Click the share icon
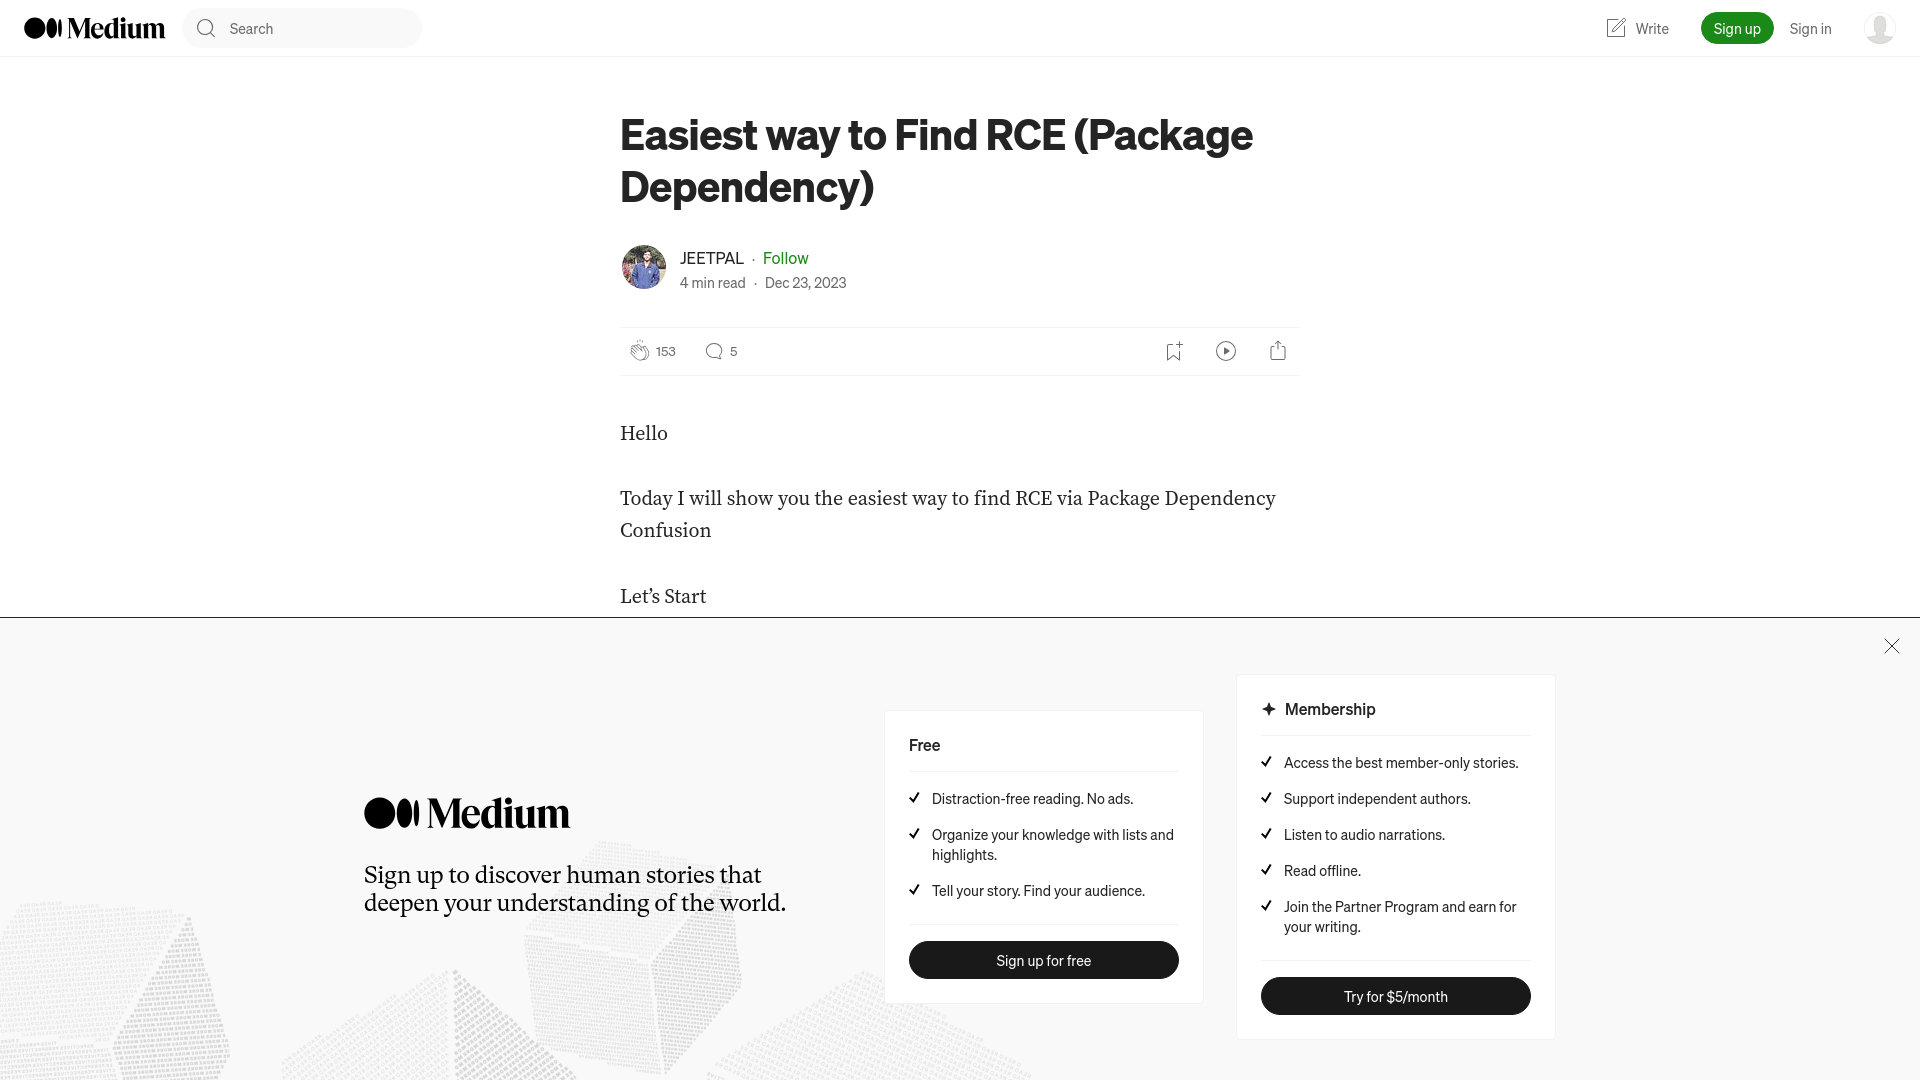Image resolution: width=1920 pixels, height=1080 pixels. coord(1278,351)
